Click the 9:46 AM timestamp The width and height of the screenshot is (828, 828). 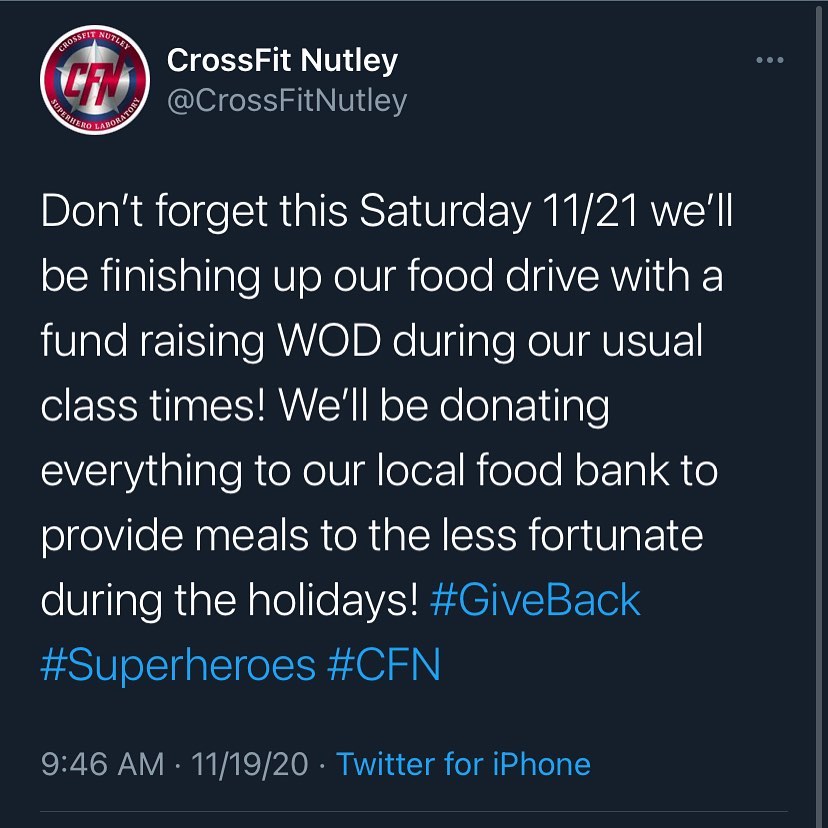102,765
